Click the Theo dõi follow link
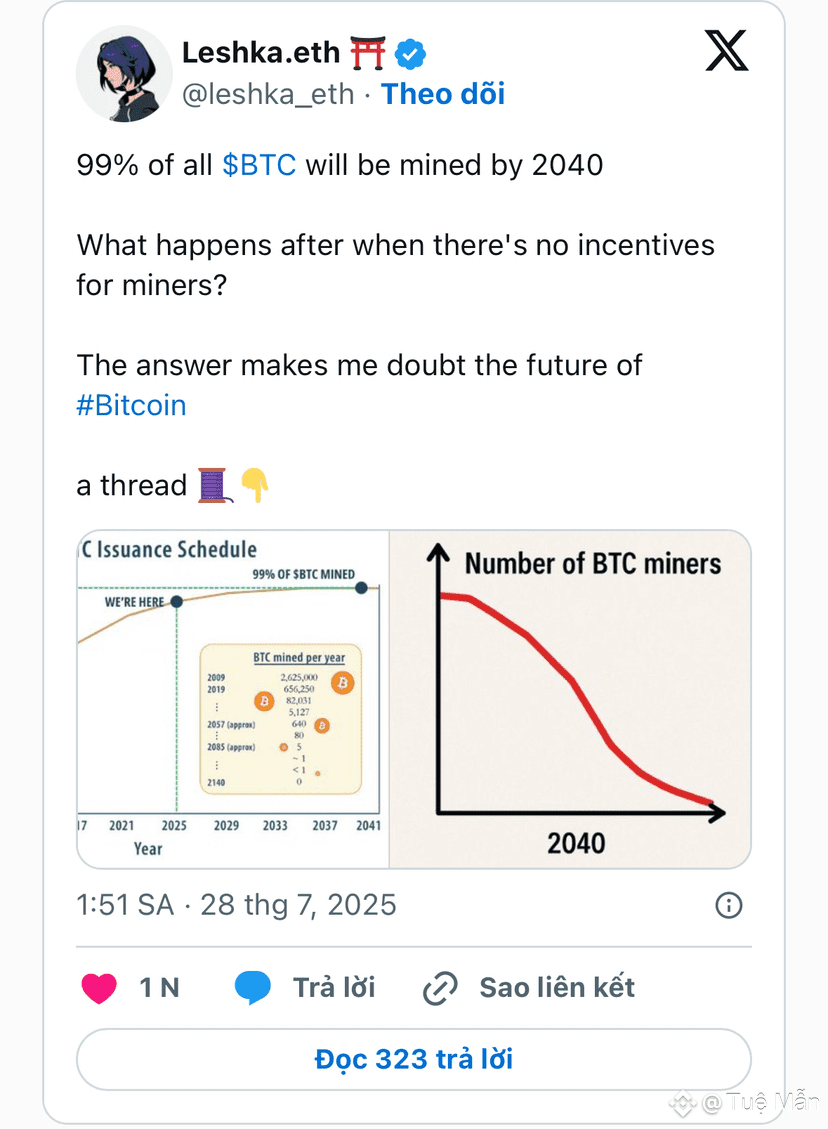The image size is (828, 1129). (443, 94)
